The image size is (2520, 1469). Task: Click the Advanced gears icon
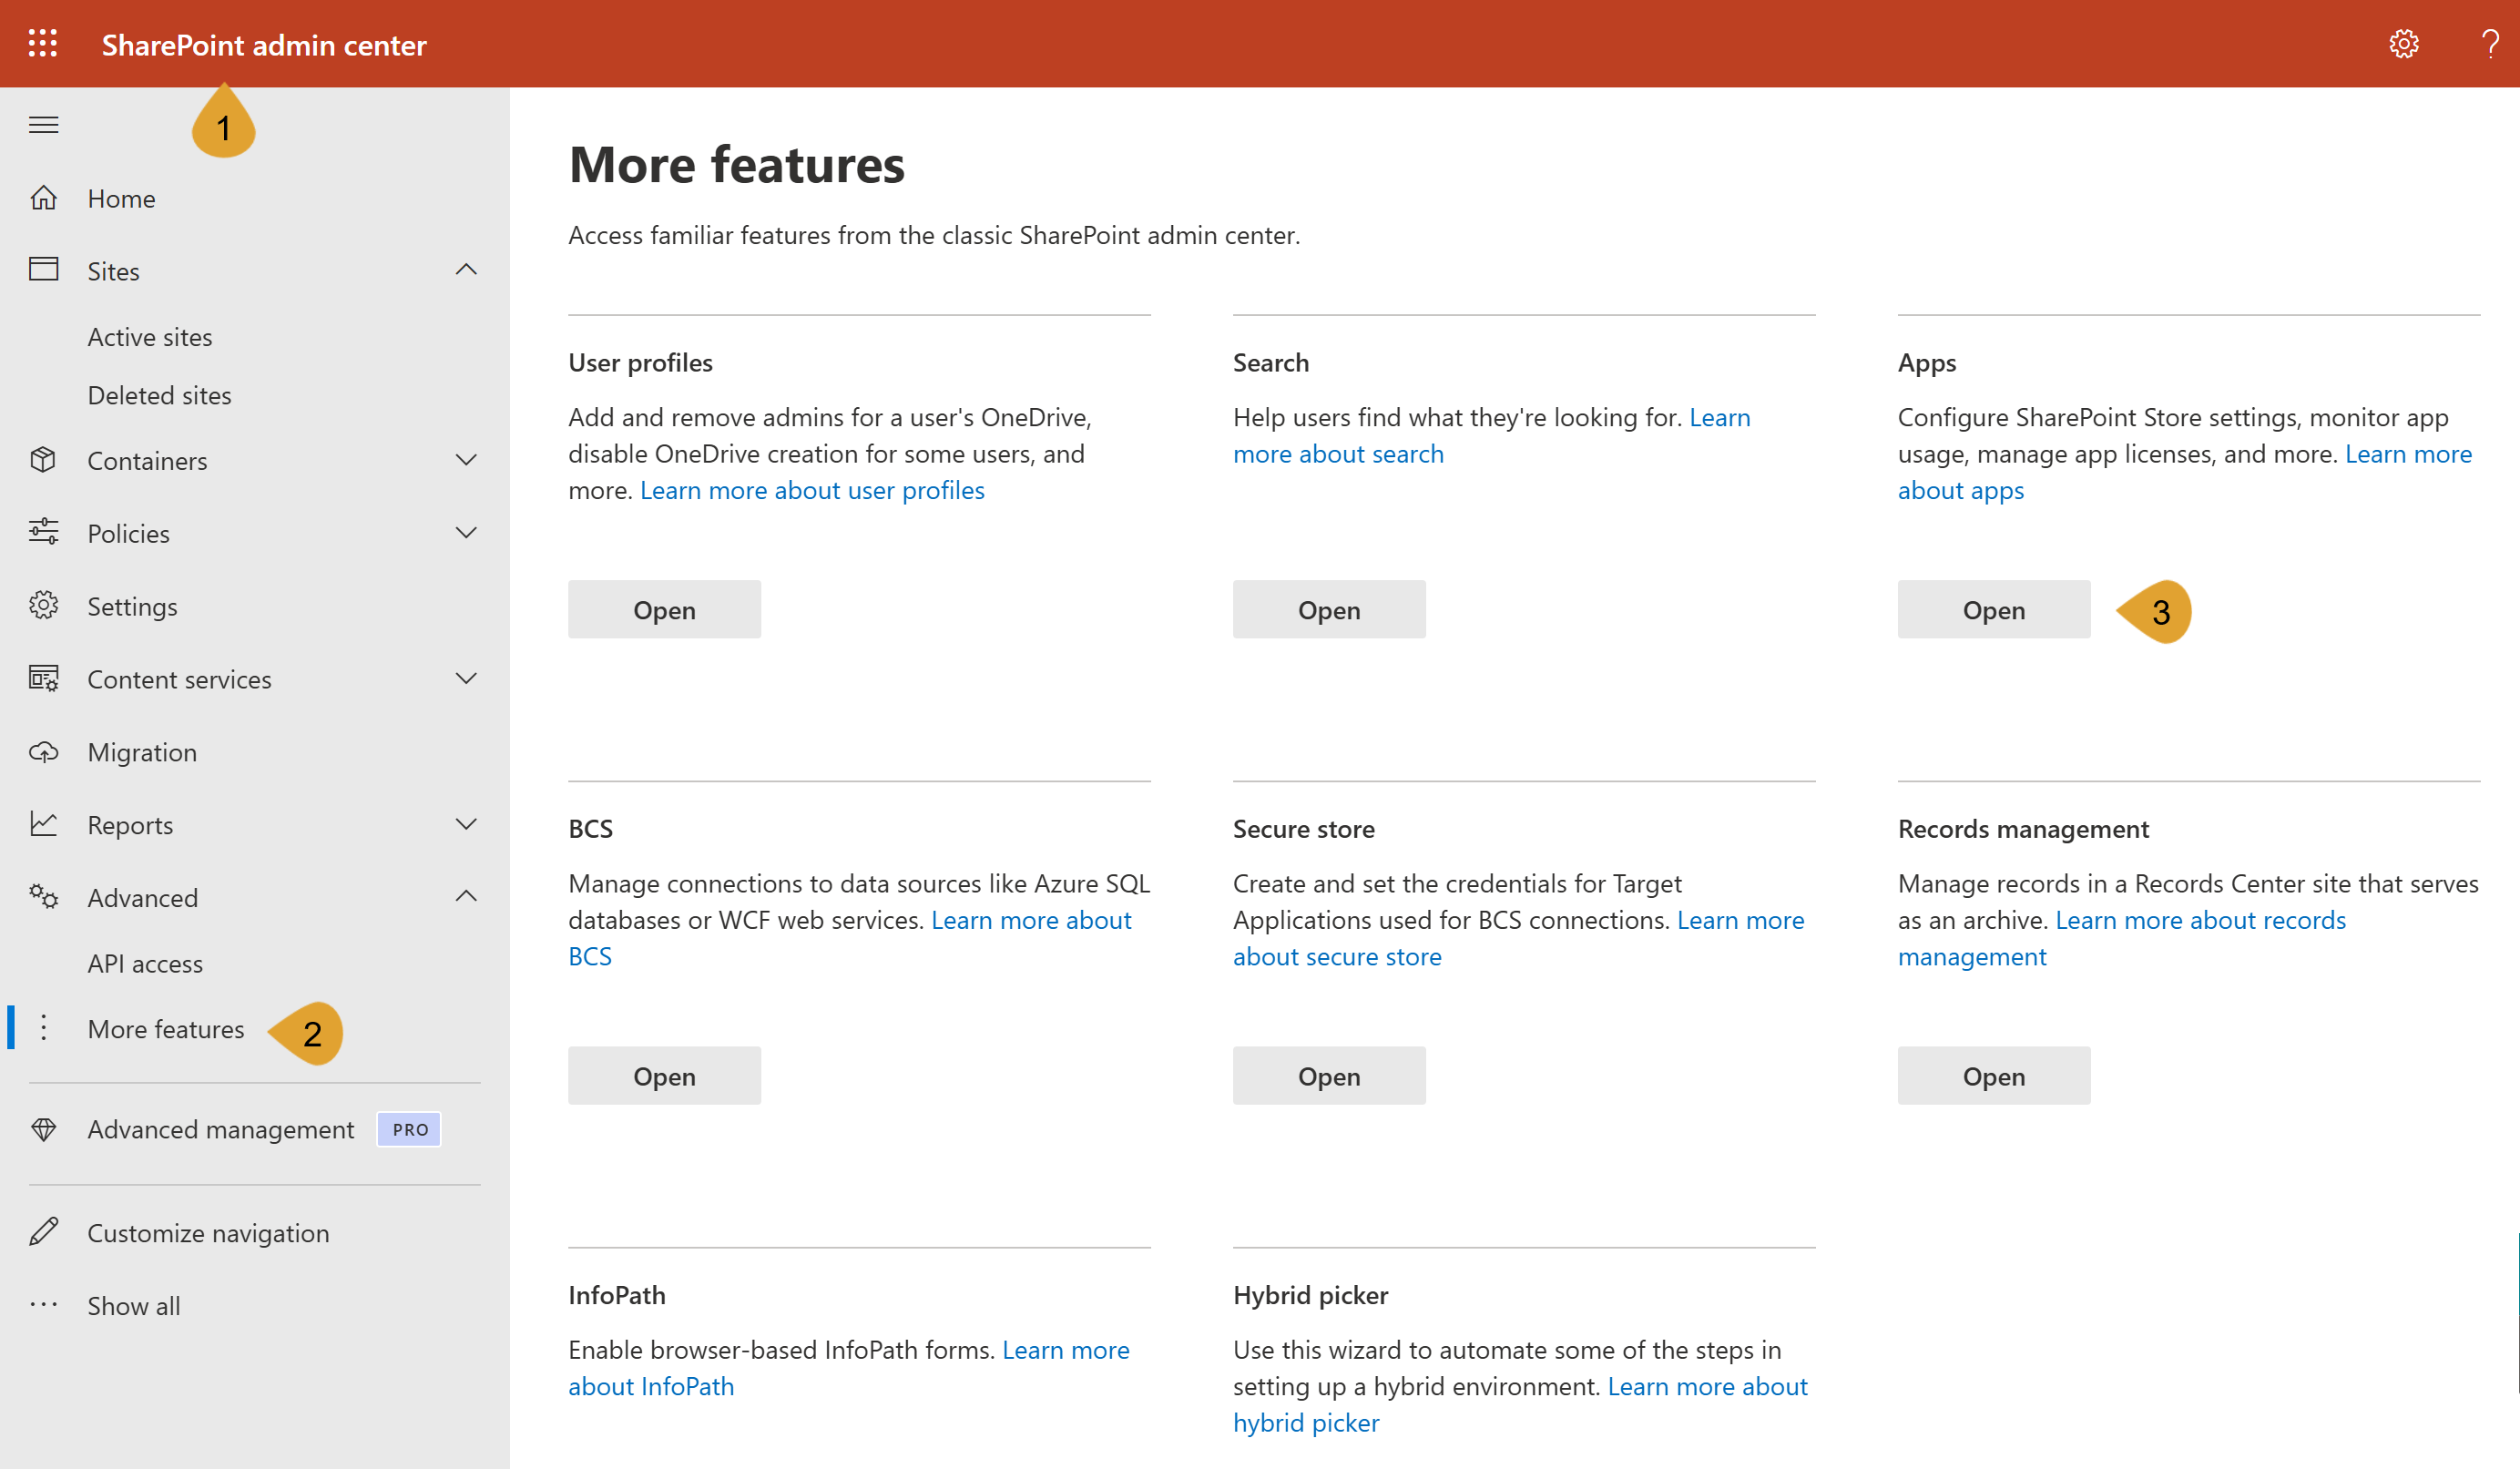coord(43,896)
